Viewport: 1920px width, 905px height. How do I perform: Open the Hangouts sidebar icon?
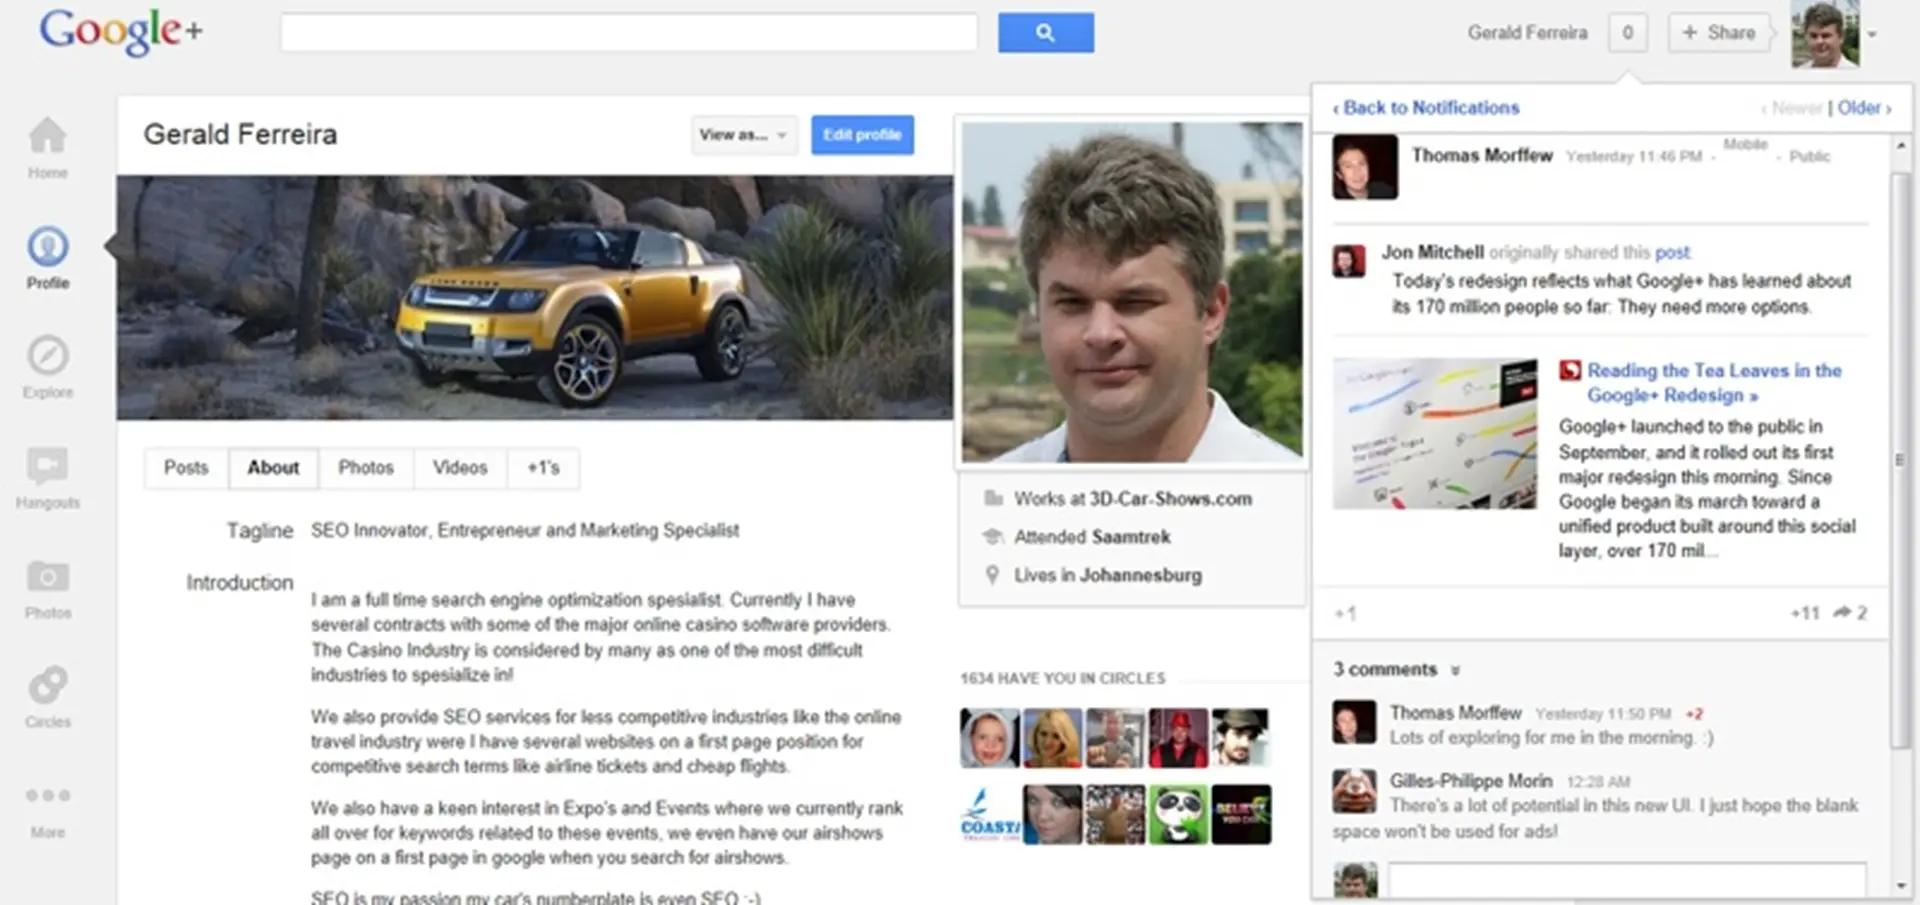[x=47, y=465]
